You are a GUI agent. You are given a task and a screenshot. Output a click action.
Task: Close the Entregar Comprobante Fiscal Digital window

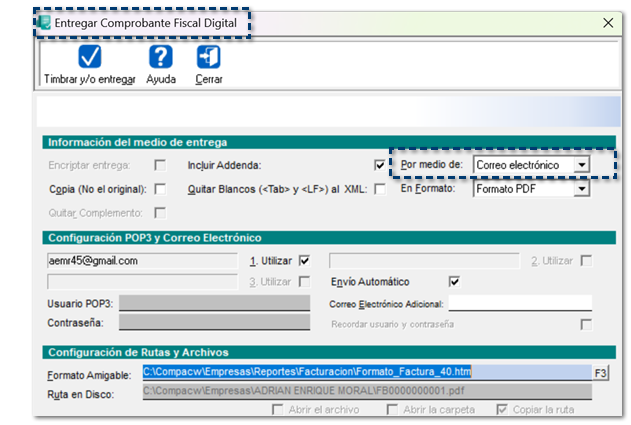click(x=608, y=22)
